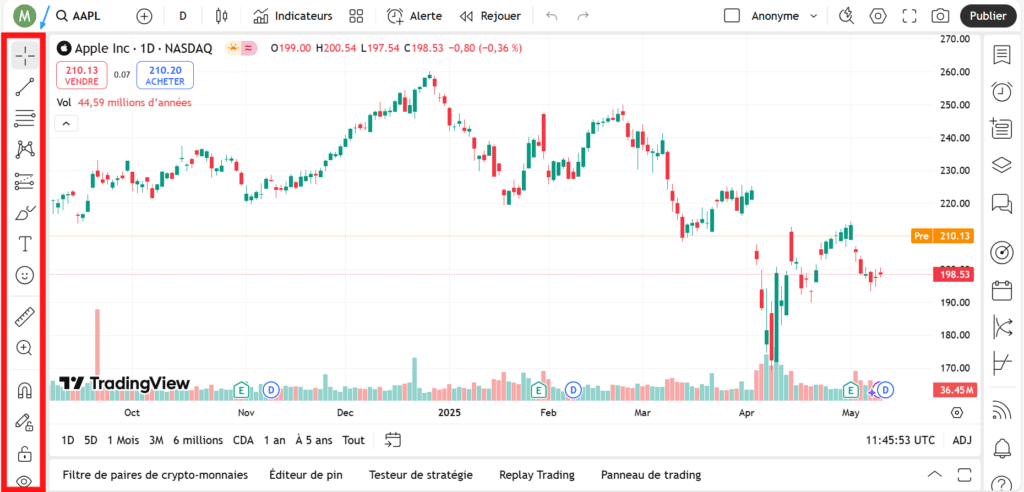Click the 210.13 VENDRE button
The image size is (1024, 492).
click(x=82, y=75)
